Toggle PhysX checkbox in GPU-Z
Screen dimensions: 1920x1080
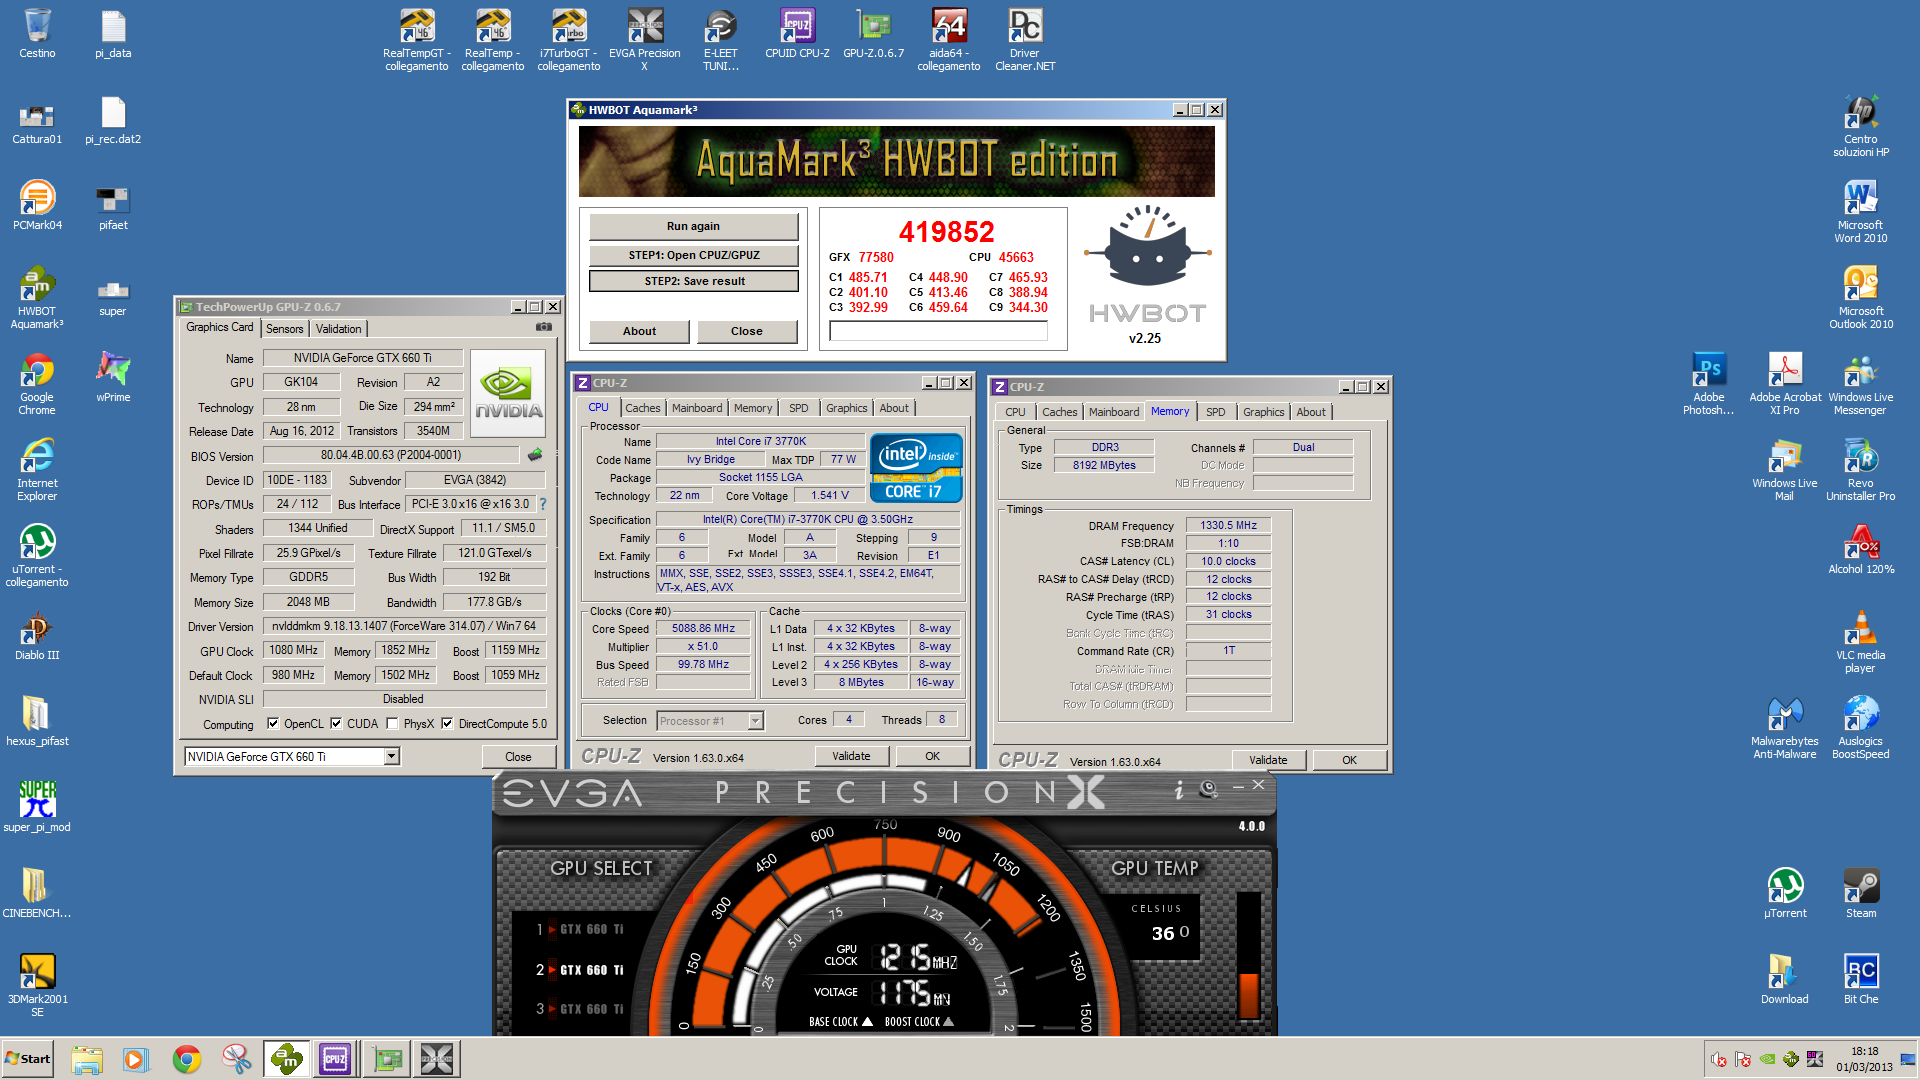392,723
